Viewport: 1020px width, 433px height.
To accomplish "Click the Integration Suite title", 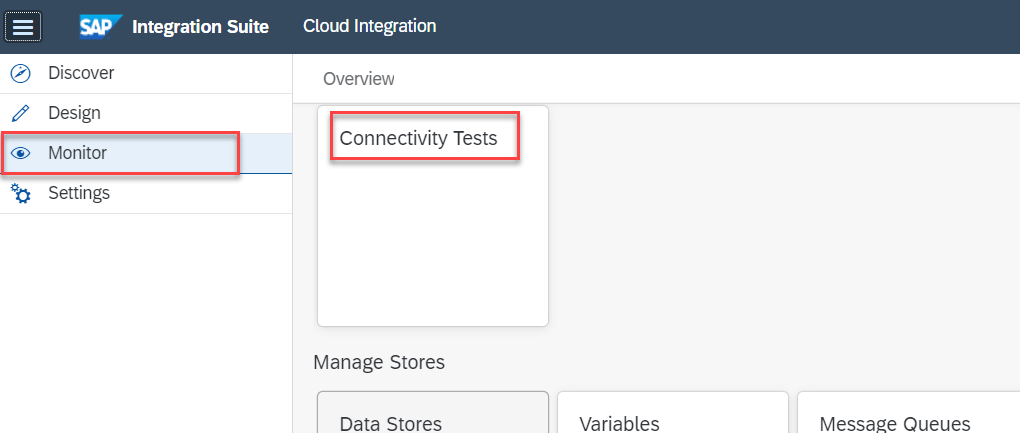I will pos(200,27).
